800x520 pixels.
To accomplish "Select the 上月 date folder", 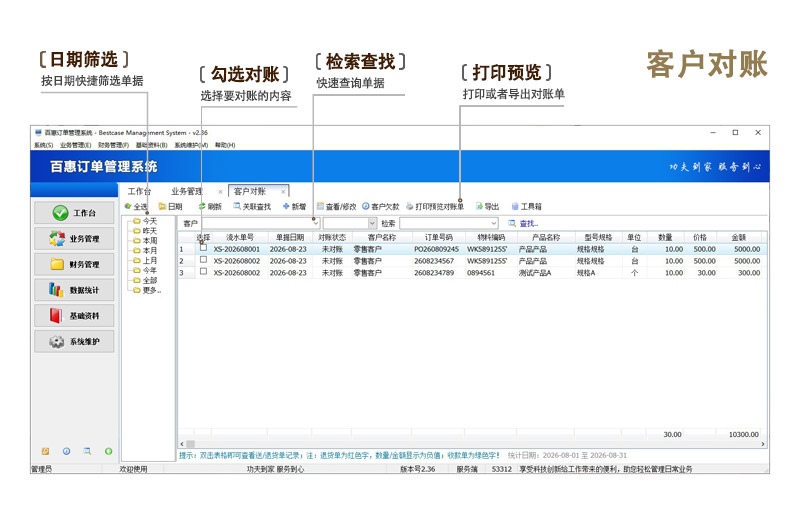I will pos(145,260).
